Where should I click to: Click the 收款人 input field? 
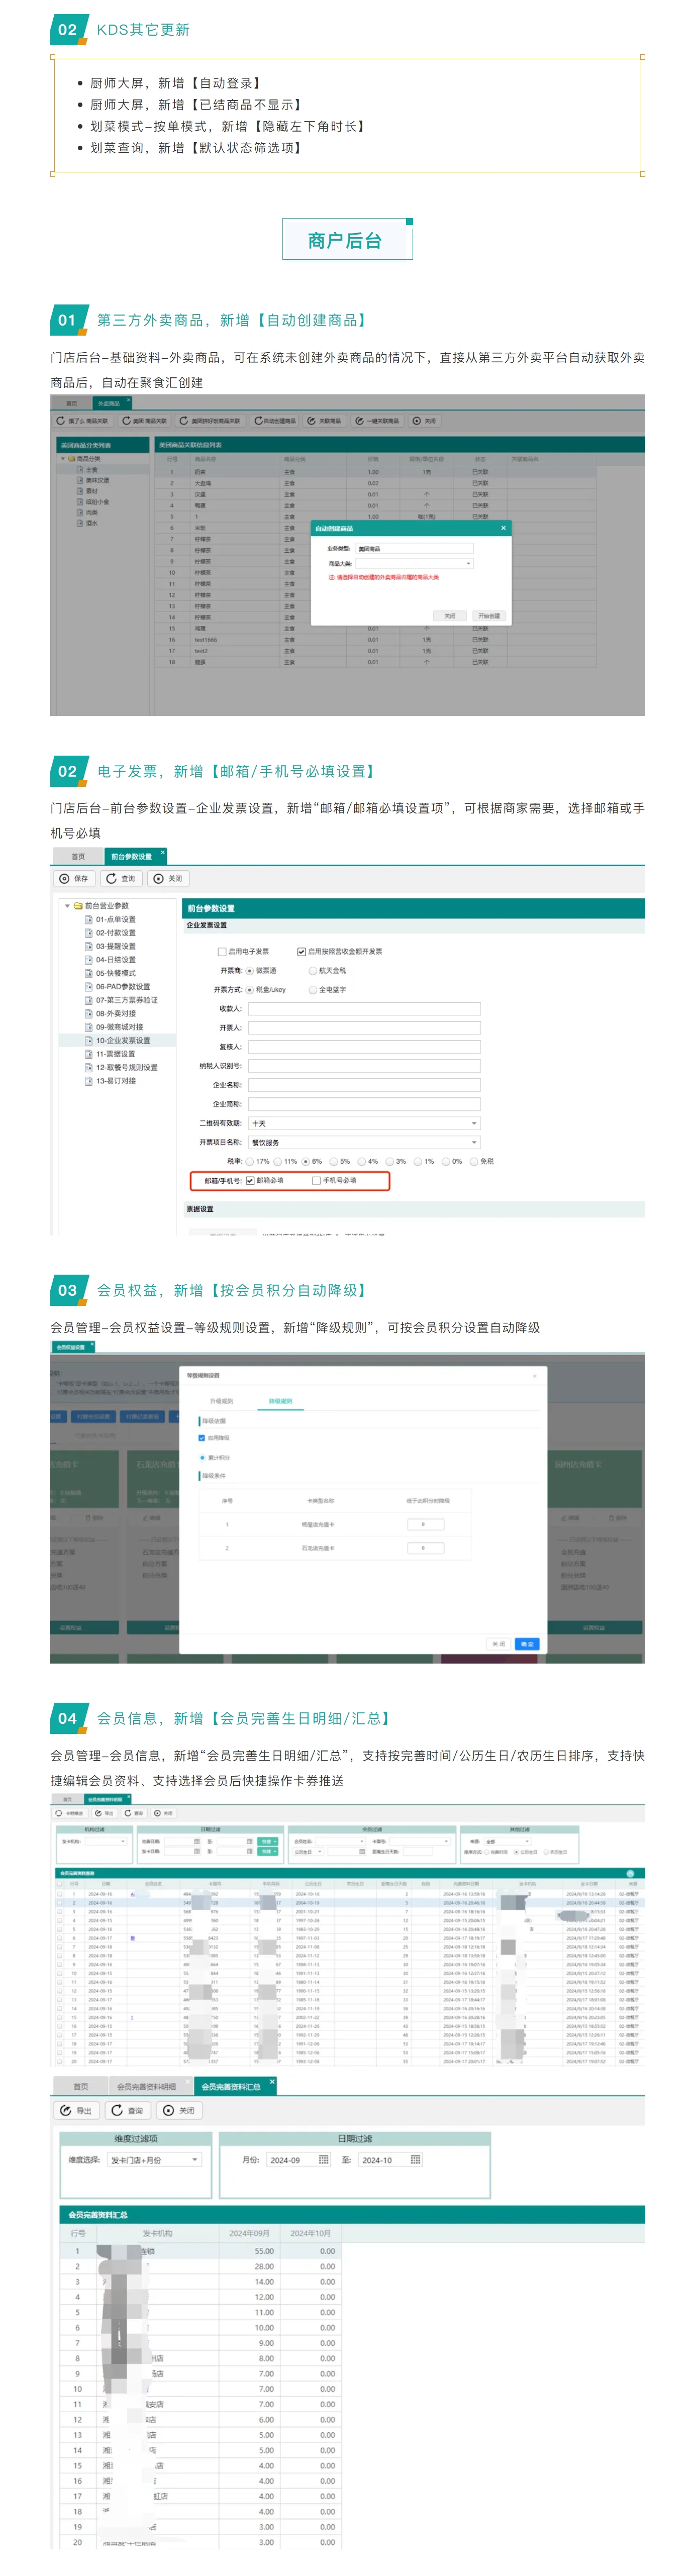364,1009
